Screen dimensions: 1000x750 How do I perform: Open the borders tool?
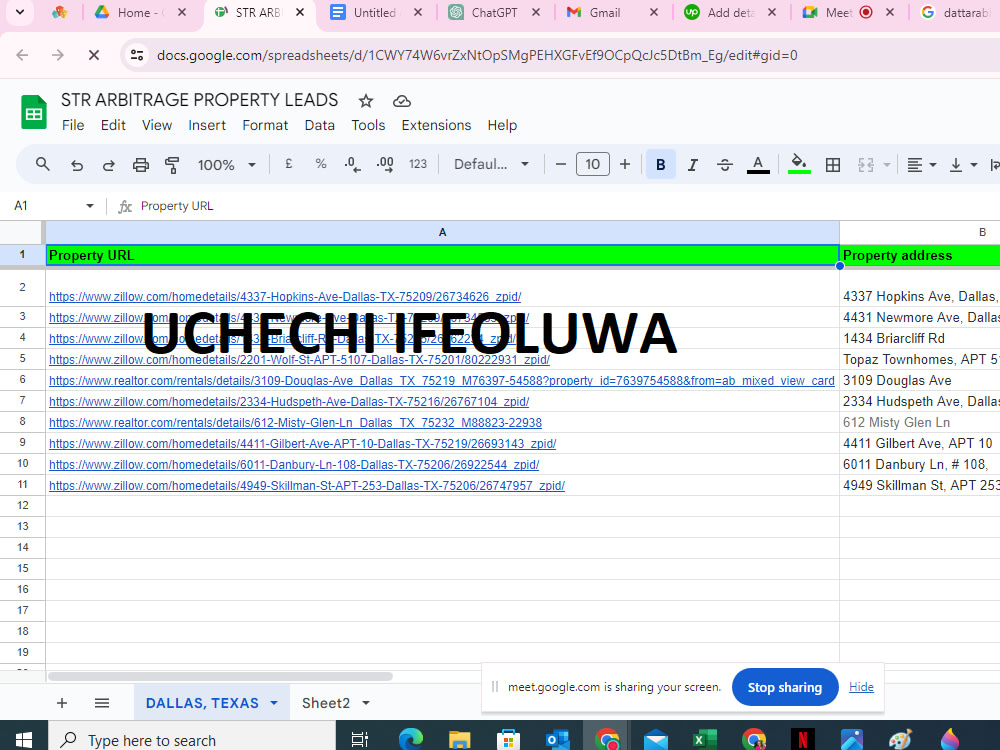833,165
